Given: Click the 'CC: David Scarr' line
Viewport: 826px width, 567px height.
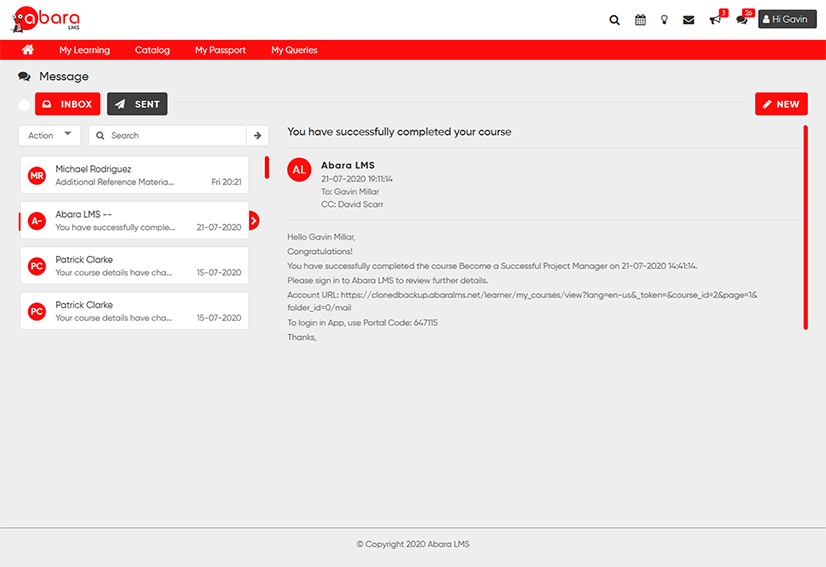Looking at the screenshot, I should (x=352, y=204).
